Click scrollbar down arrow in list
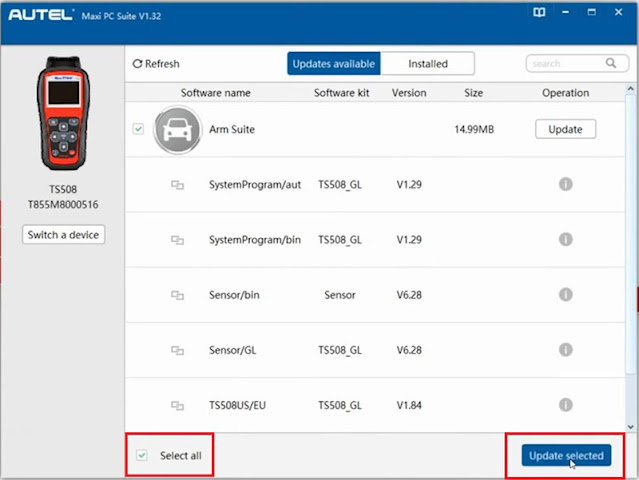Image resolution: width=639 pixels, height=480 pixels. pos(630,427)
